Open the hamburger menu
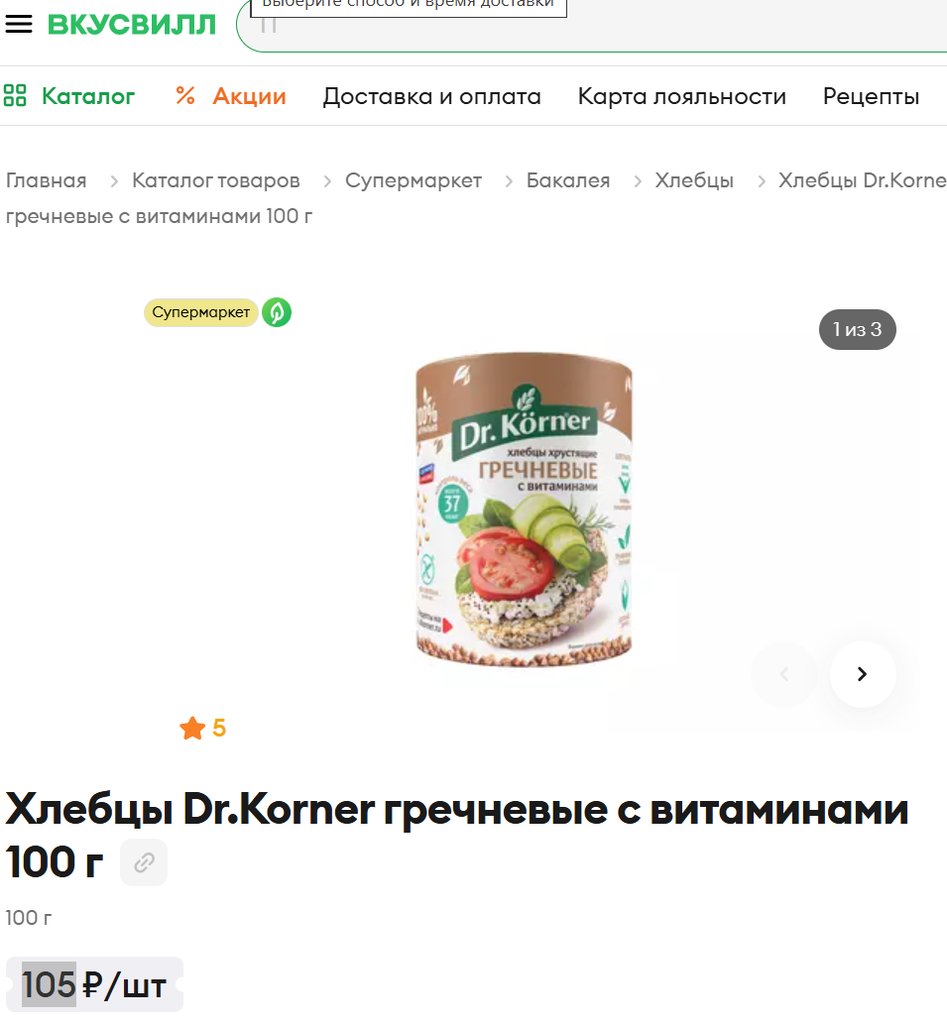The image size is (947, 1024). (x=19, y=24)
